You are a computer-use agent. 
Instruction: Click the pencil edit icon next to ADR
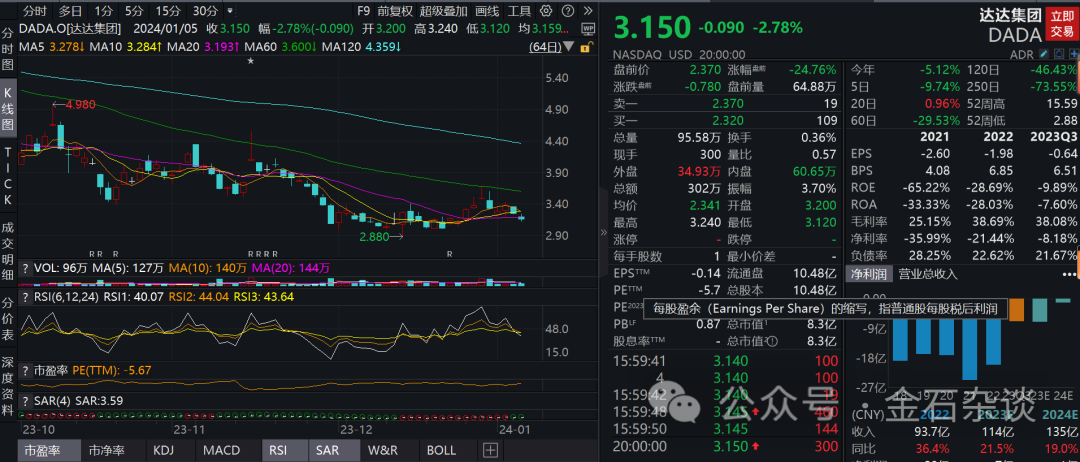(1043, 54)
